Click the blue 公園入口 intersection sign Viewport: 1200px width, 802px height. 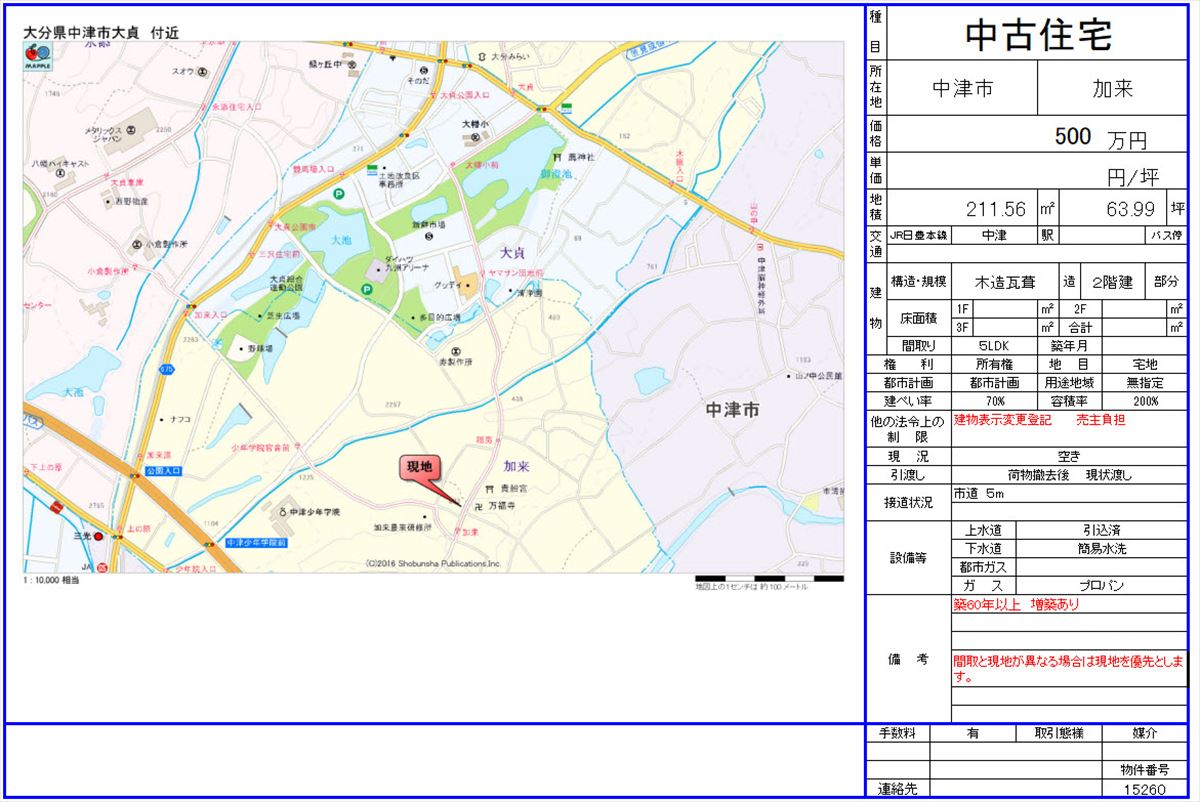coord(164,470)
